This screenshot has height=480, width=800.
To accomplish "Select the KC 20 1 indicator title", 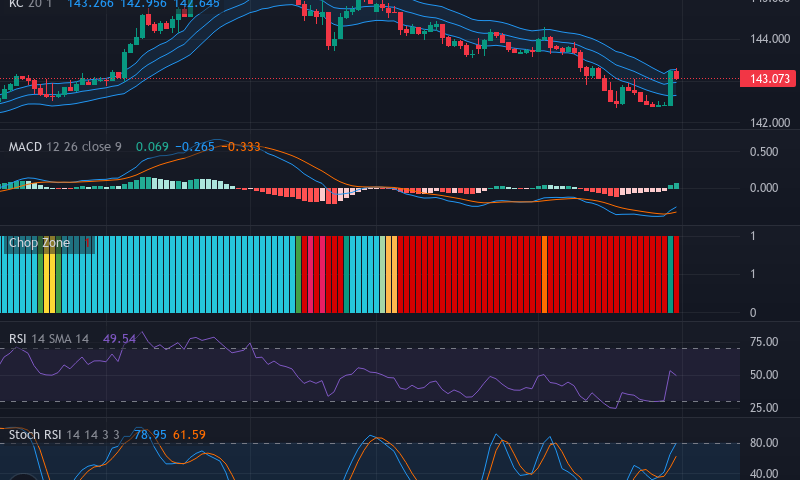I will point(30,4).
